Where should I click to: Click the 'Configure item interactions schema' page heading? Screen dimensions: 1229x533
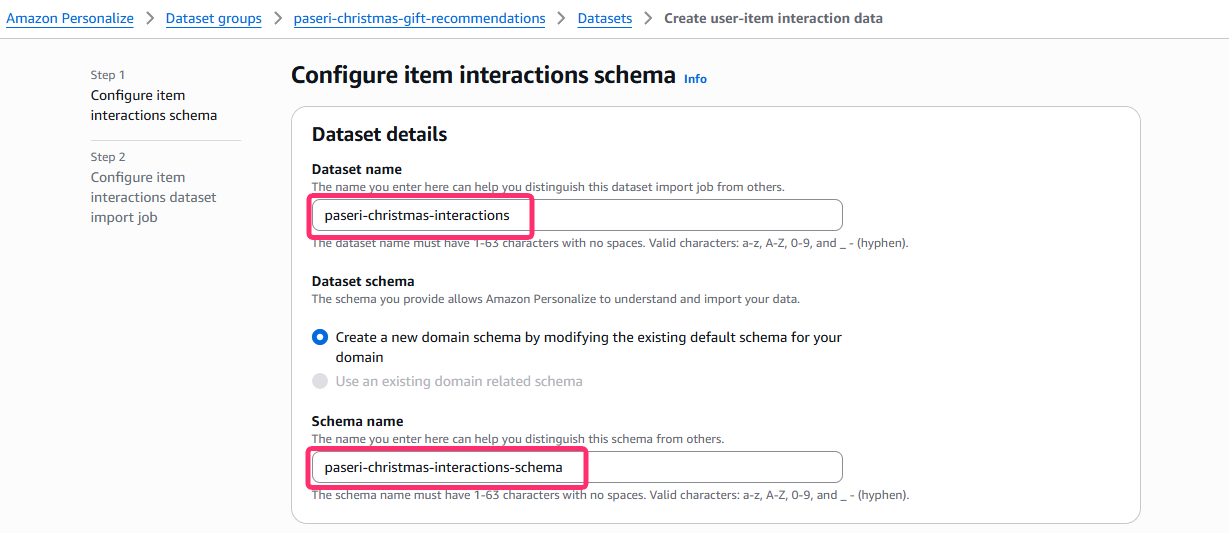click(x=483, y=75)
